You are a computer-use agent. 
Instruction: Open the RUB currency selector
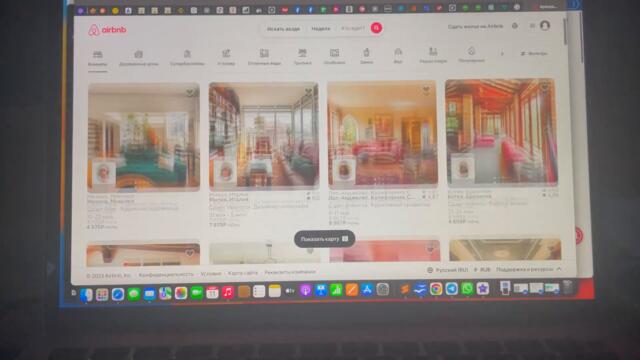(x=482, y=270)
